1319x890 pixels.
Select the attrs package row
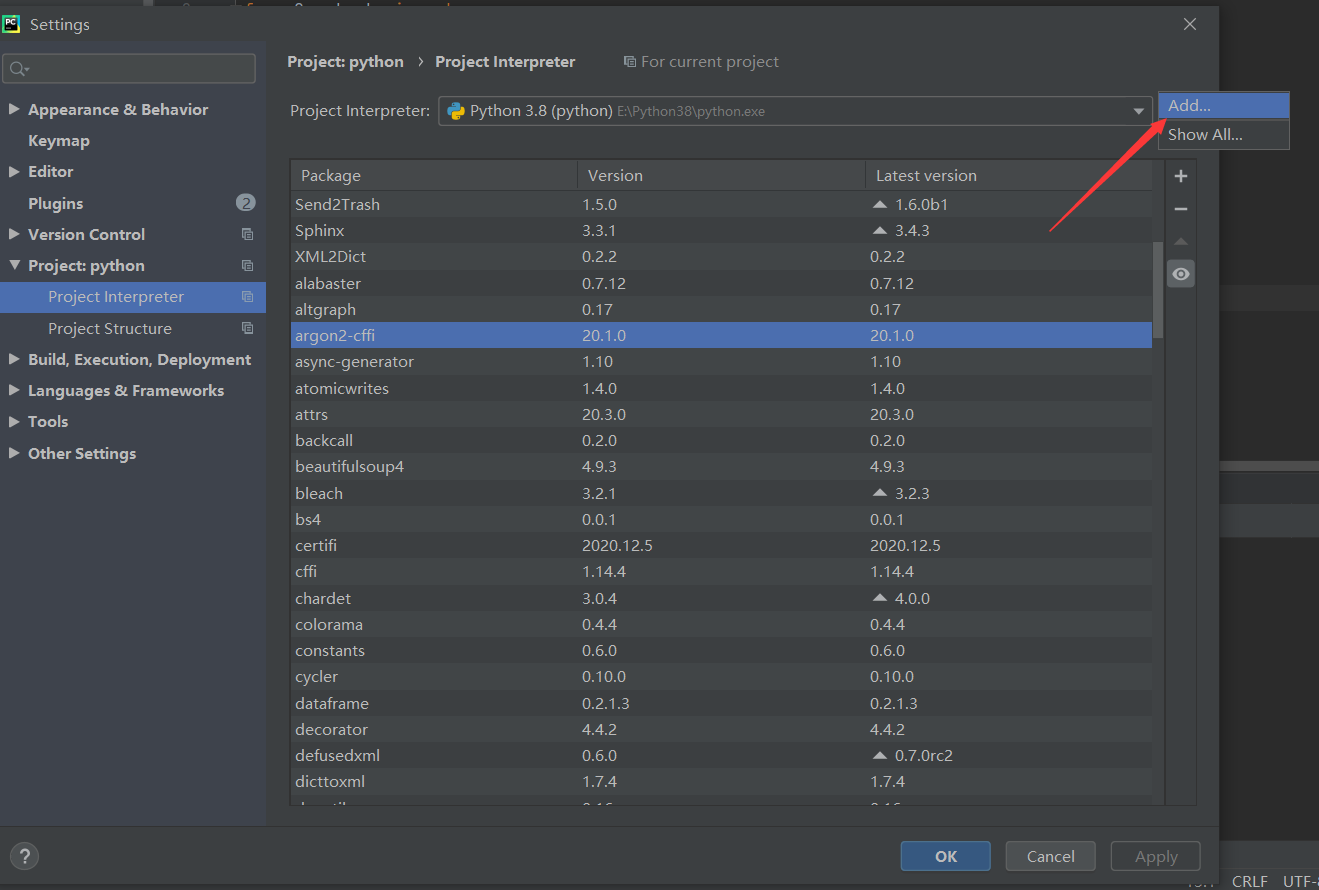(721, 414)
